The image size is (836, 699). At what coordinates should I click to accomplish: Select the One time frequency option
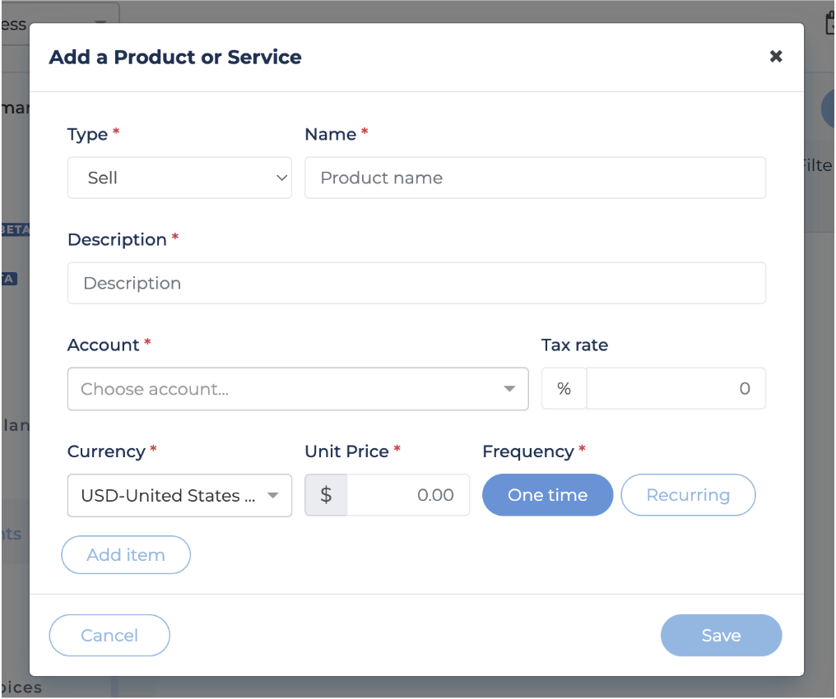coord(547,495)
